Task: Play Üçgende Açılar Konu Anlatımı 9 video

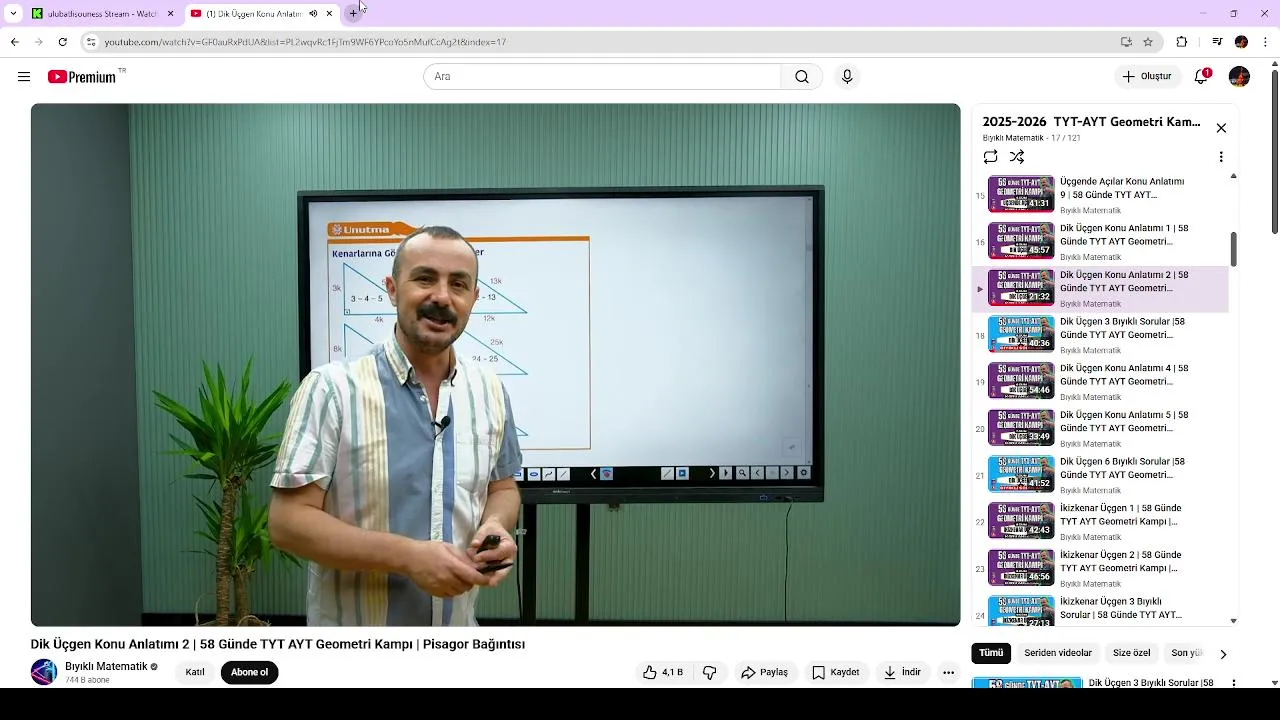Action: pyautogui.click(x=1100, y=195)
